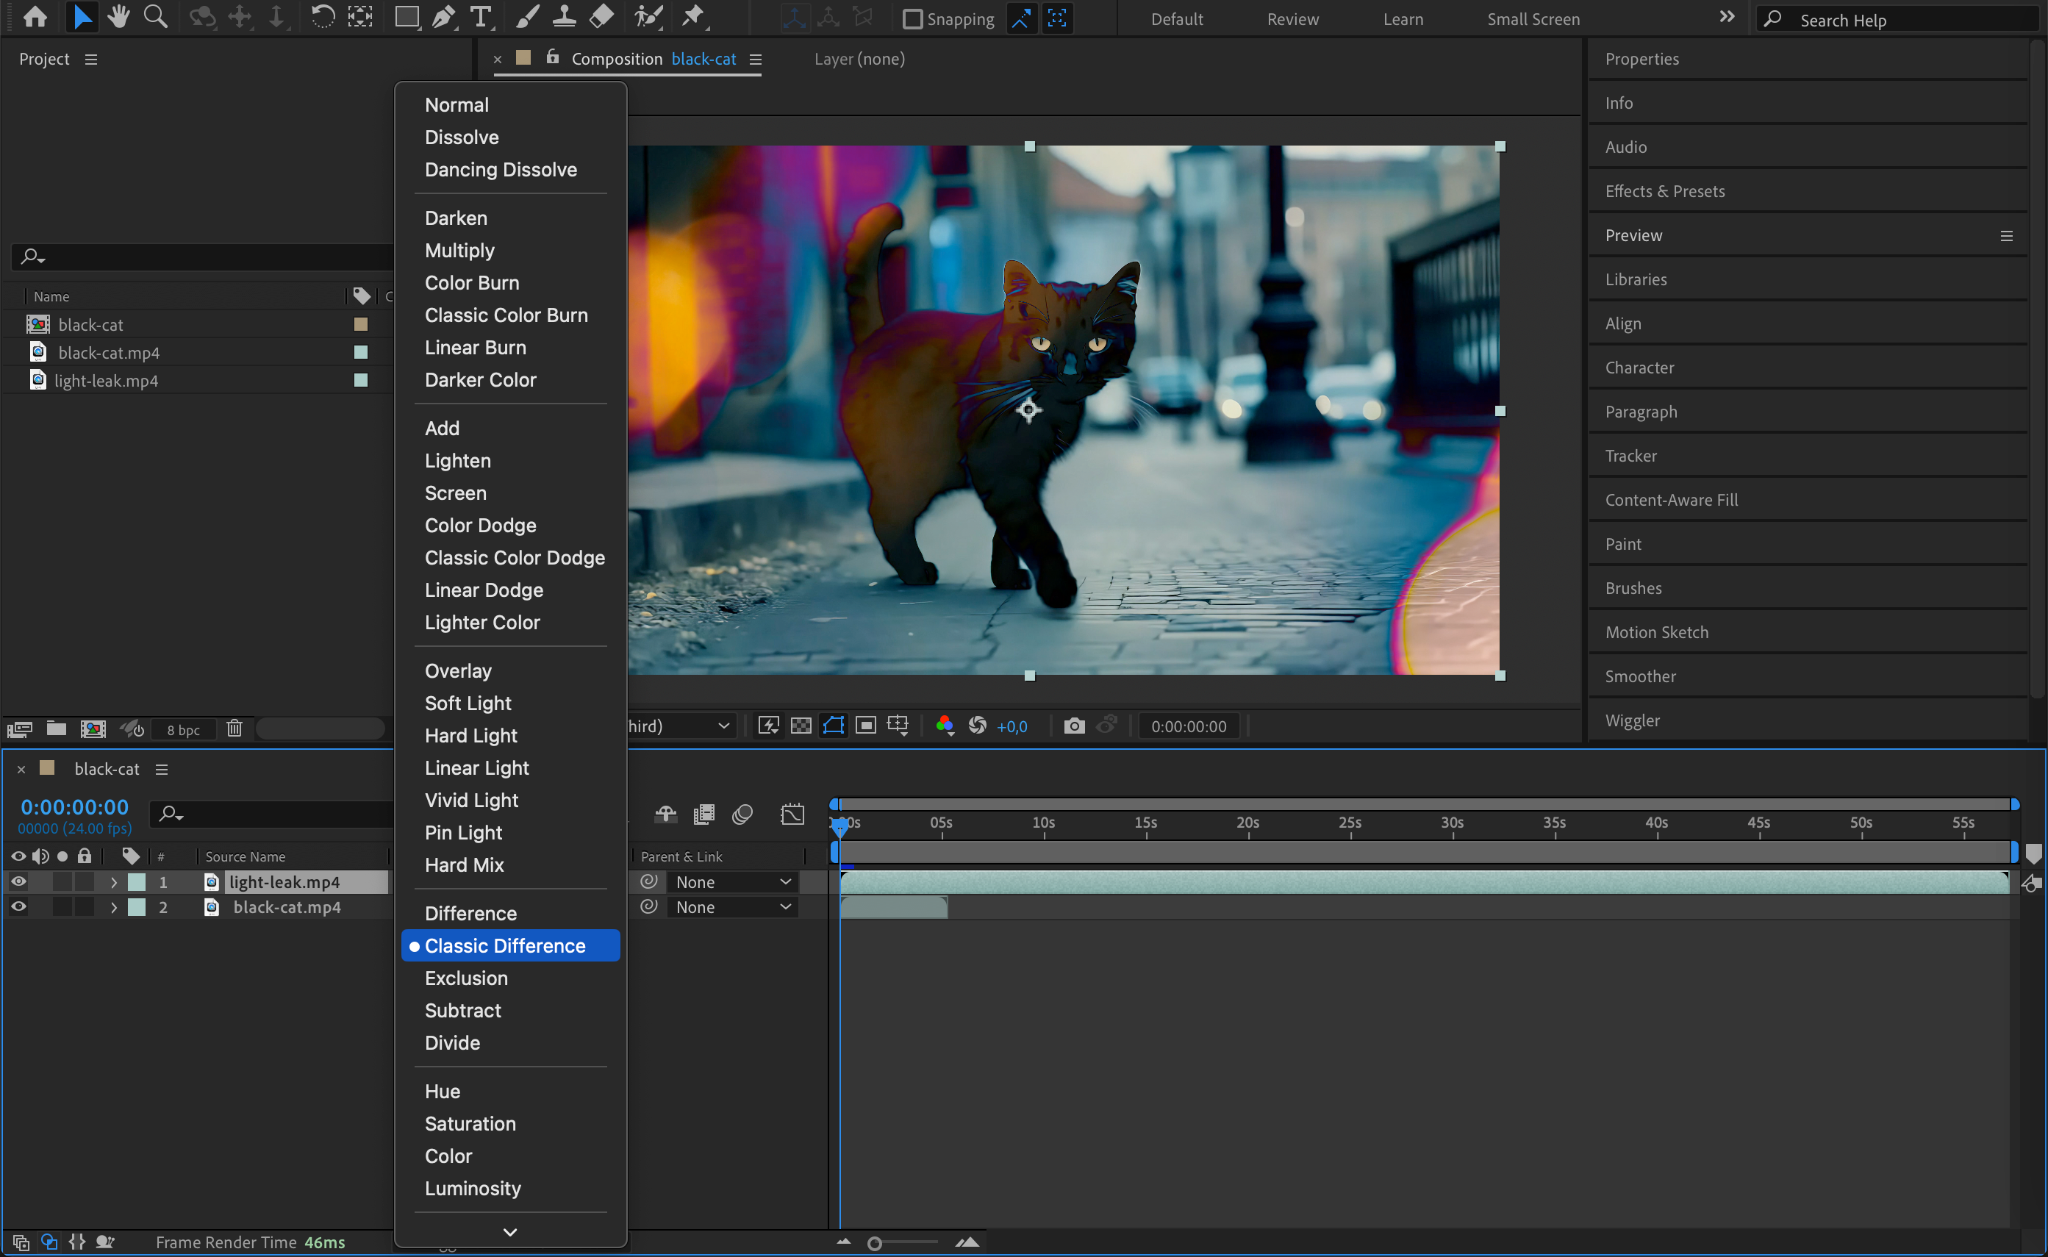Select the Horizontal Type tool
The height and width of the screenshot is (1257, 2048).
point(481,17)
